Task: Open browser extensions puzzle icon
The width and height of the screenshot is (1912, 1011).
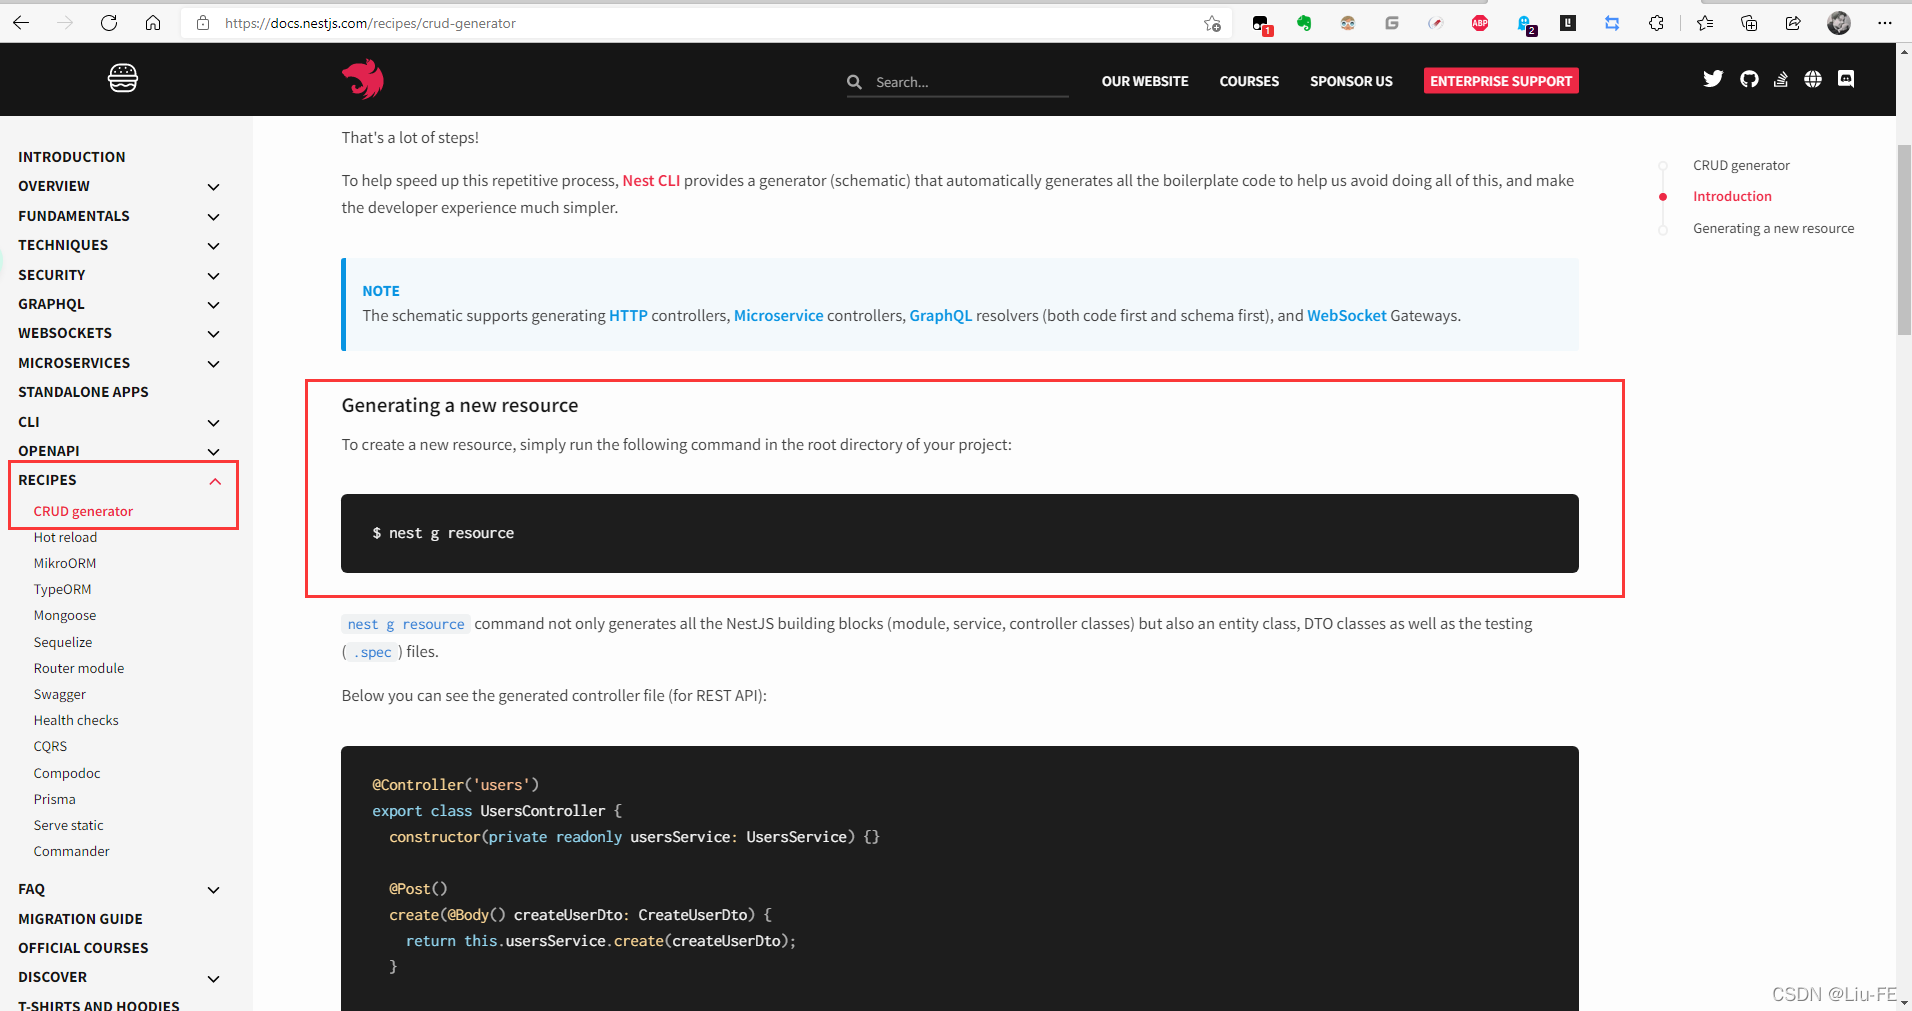Action: pyautogui.click(x=1656, y=23)
